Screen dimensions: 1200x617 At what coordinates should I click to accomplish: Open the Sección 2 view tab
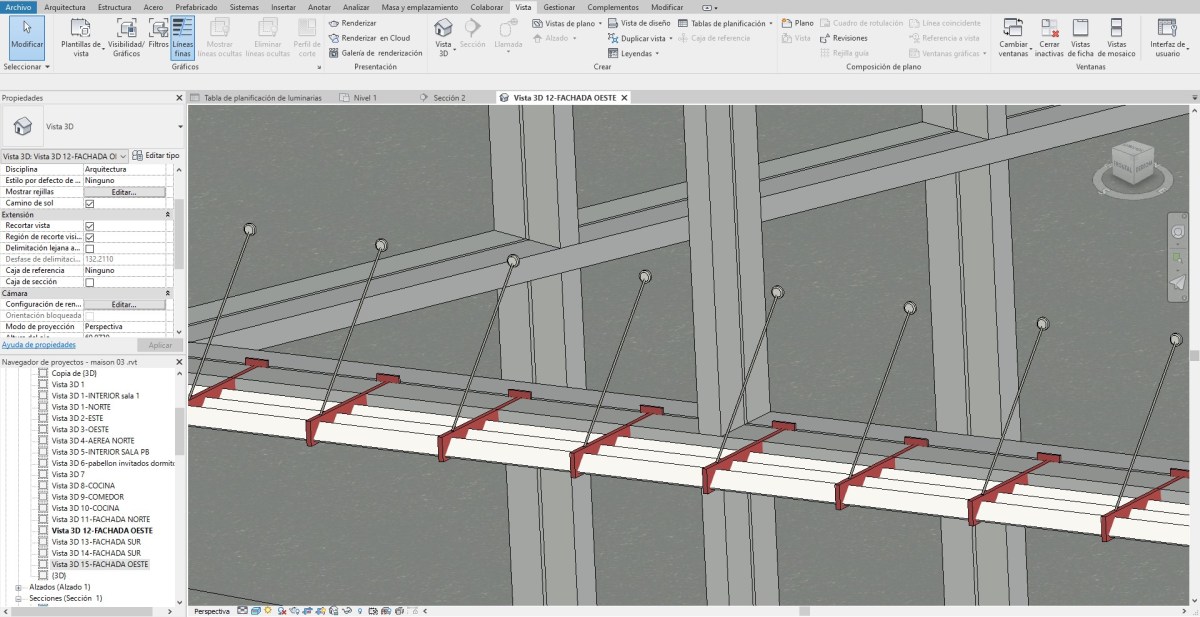coord(449,98)
